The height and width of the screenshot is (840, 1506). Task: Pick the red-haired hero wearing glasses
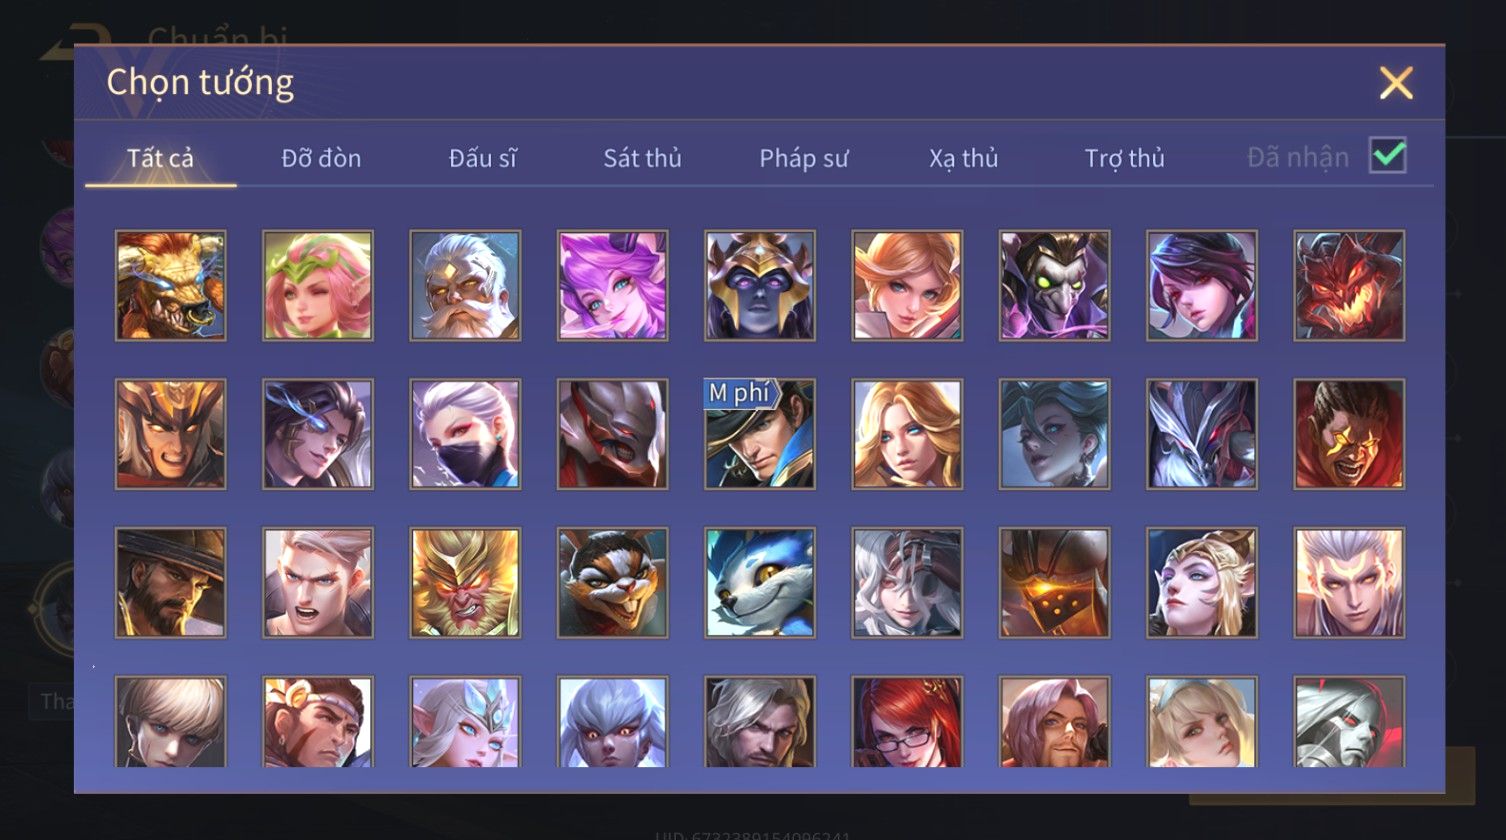[x=907, y=722]
